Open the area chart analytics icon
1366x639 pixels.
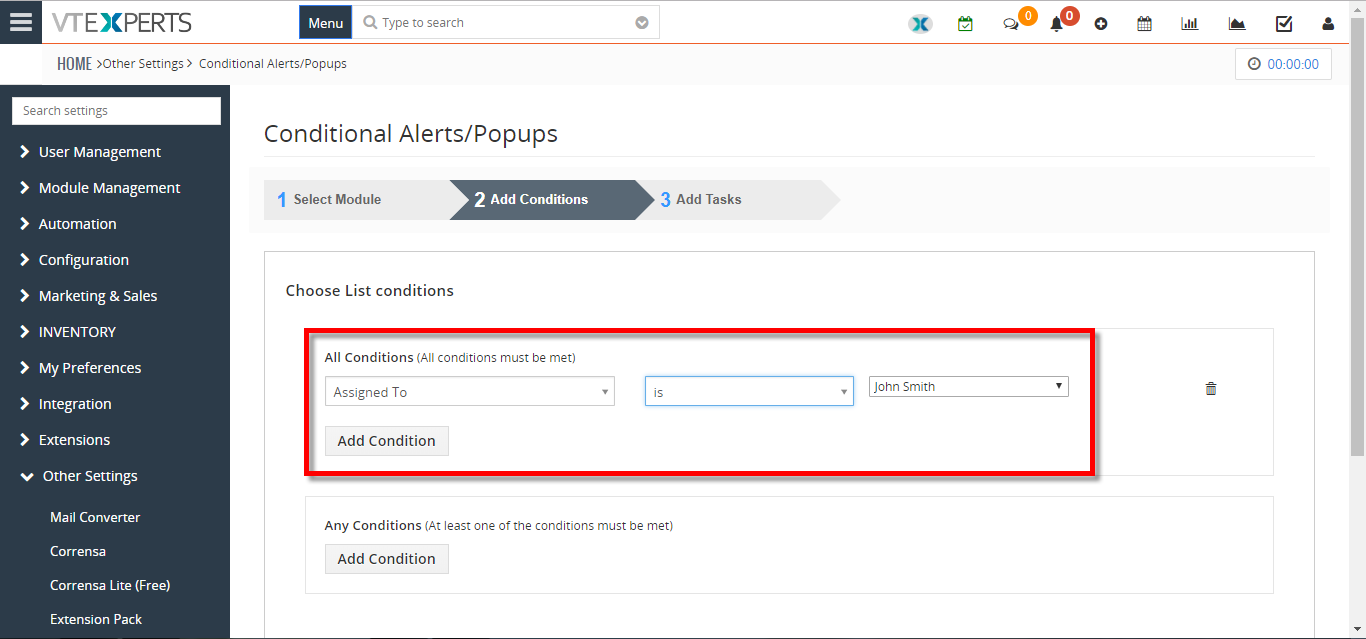click(x=1237, y=23)
